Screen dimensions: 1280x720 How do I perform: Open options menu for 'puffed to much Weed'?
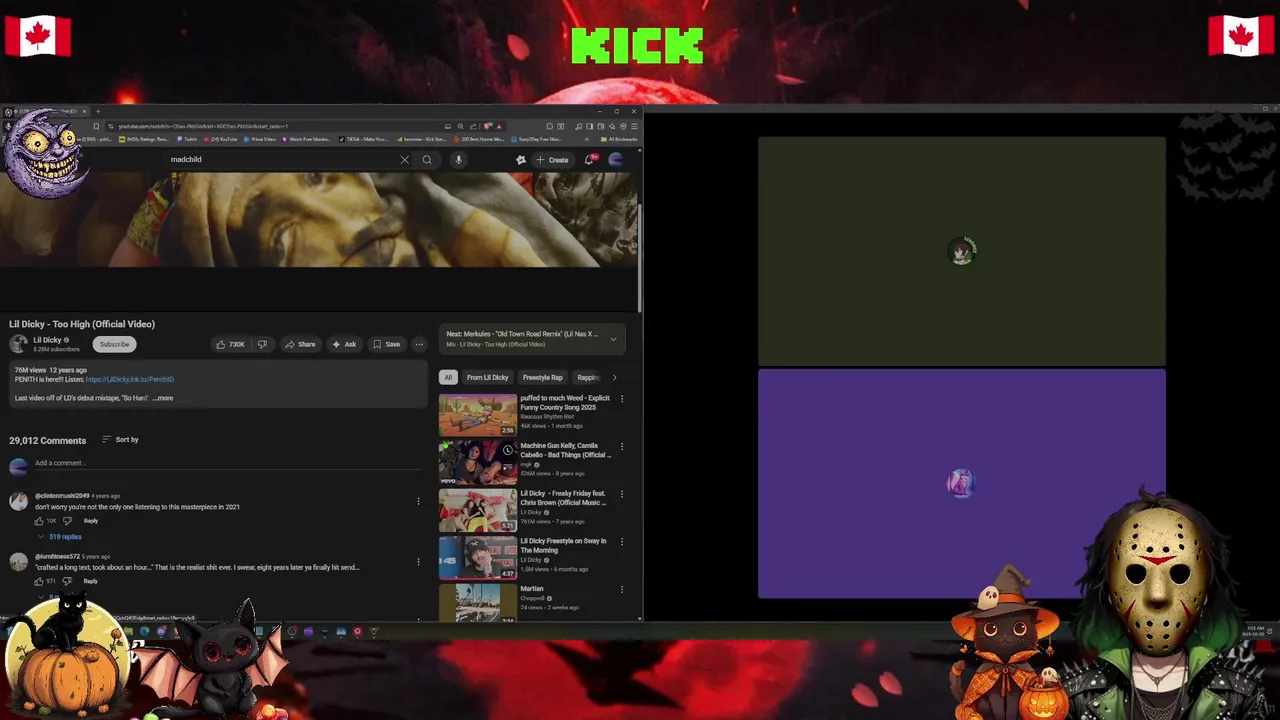(622, 399)
